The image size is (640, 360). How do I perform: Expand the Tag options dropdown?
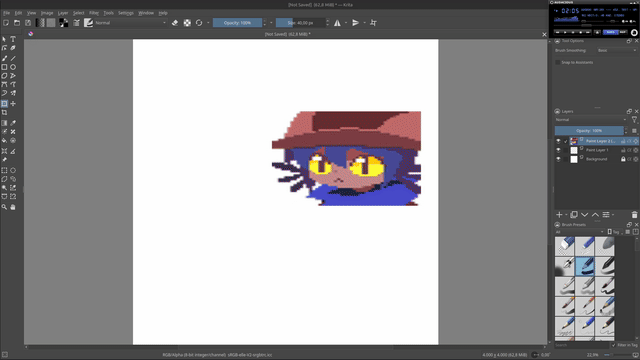pos(614,232)
